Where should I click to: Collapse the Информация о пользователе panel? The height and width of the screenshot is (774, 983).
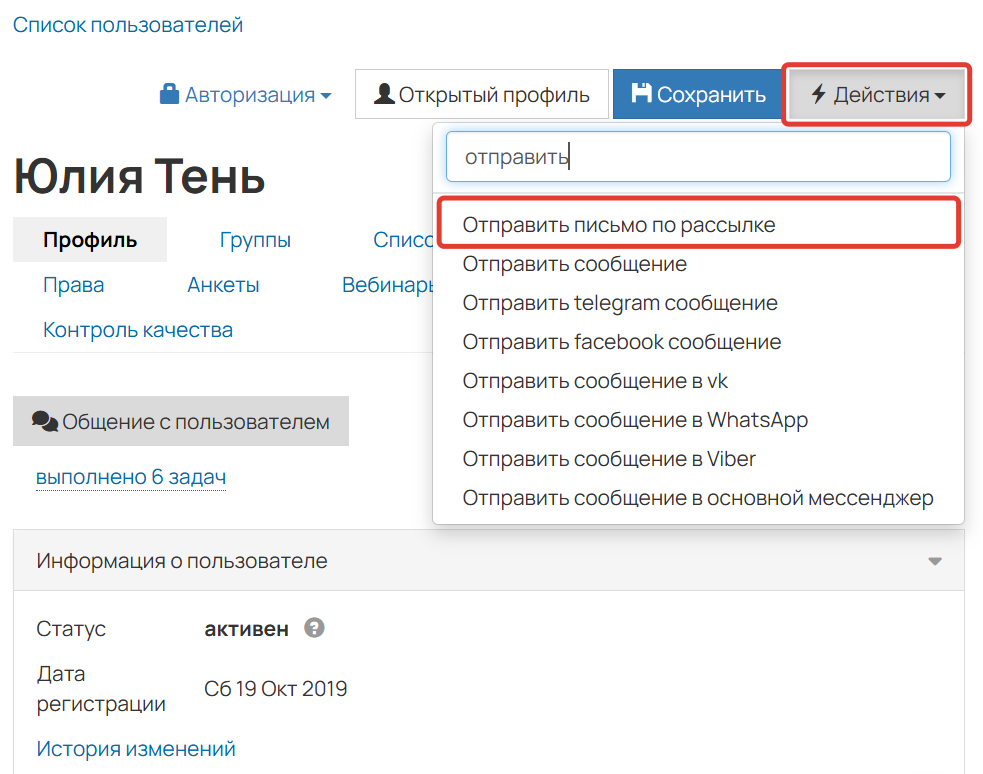tap(936, 561)
